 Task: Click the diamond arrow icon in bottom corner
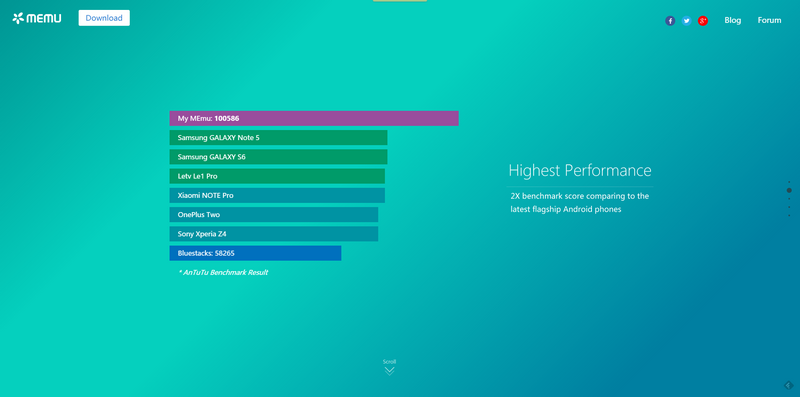[x=788, y=385]
